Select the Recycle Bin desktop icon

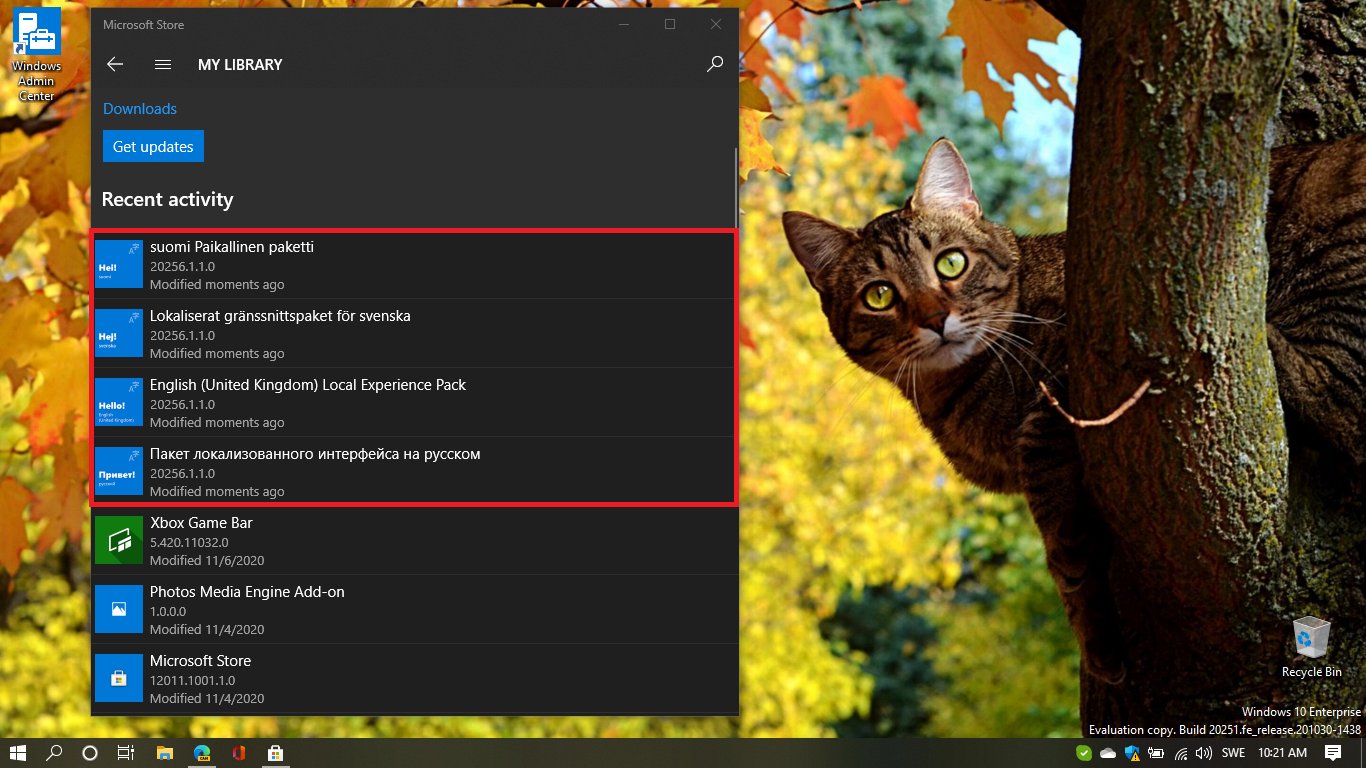[x=1311, y=647]
